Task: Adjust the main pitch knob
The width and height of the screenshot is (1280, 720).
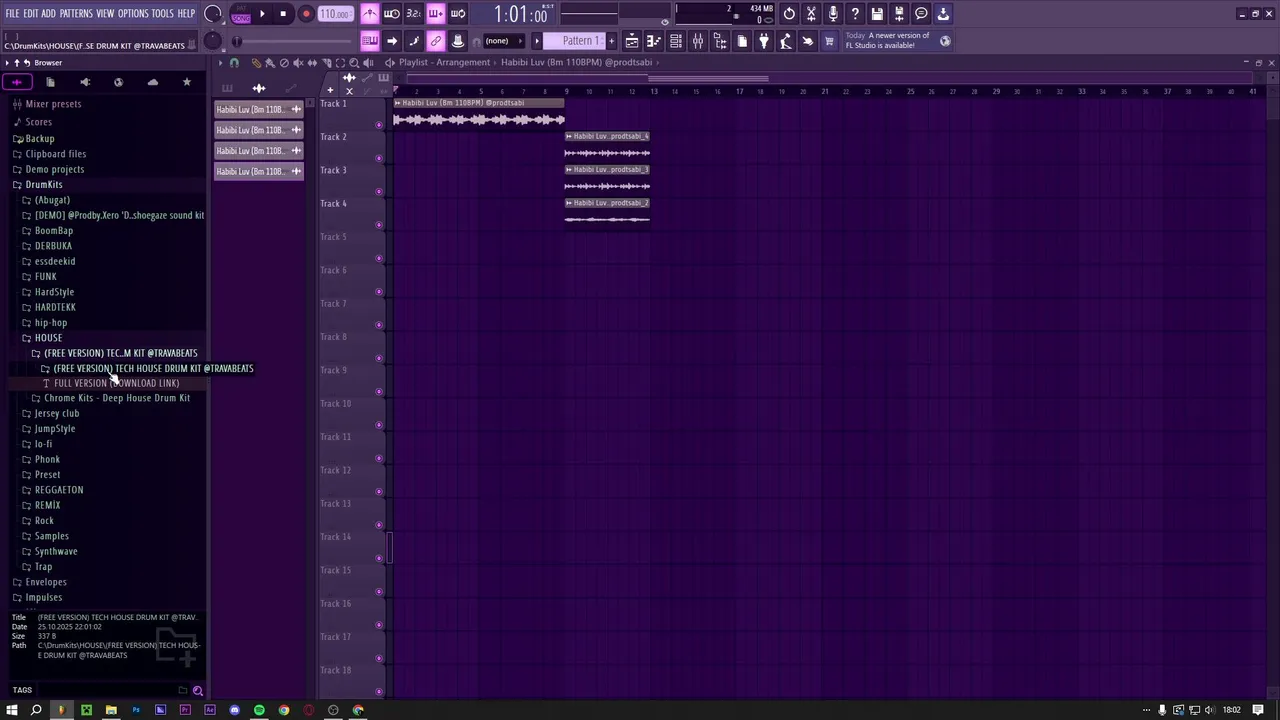Action: tap(212, 41)
